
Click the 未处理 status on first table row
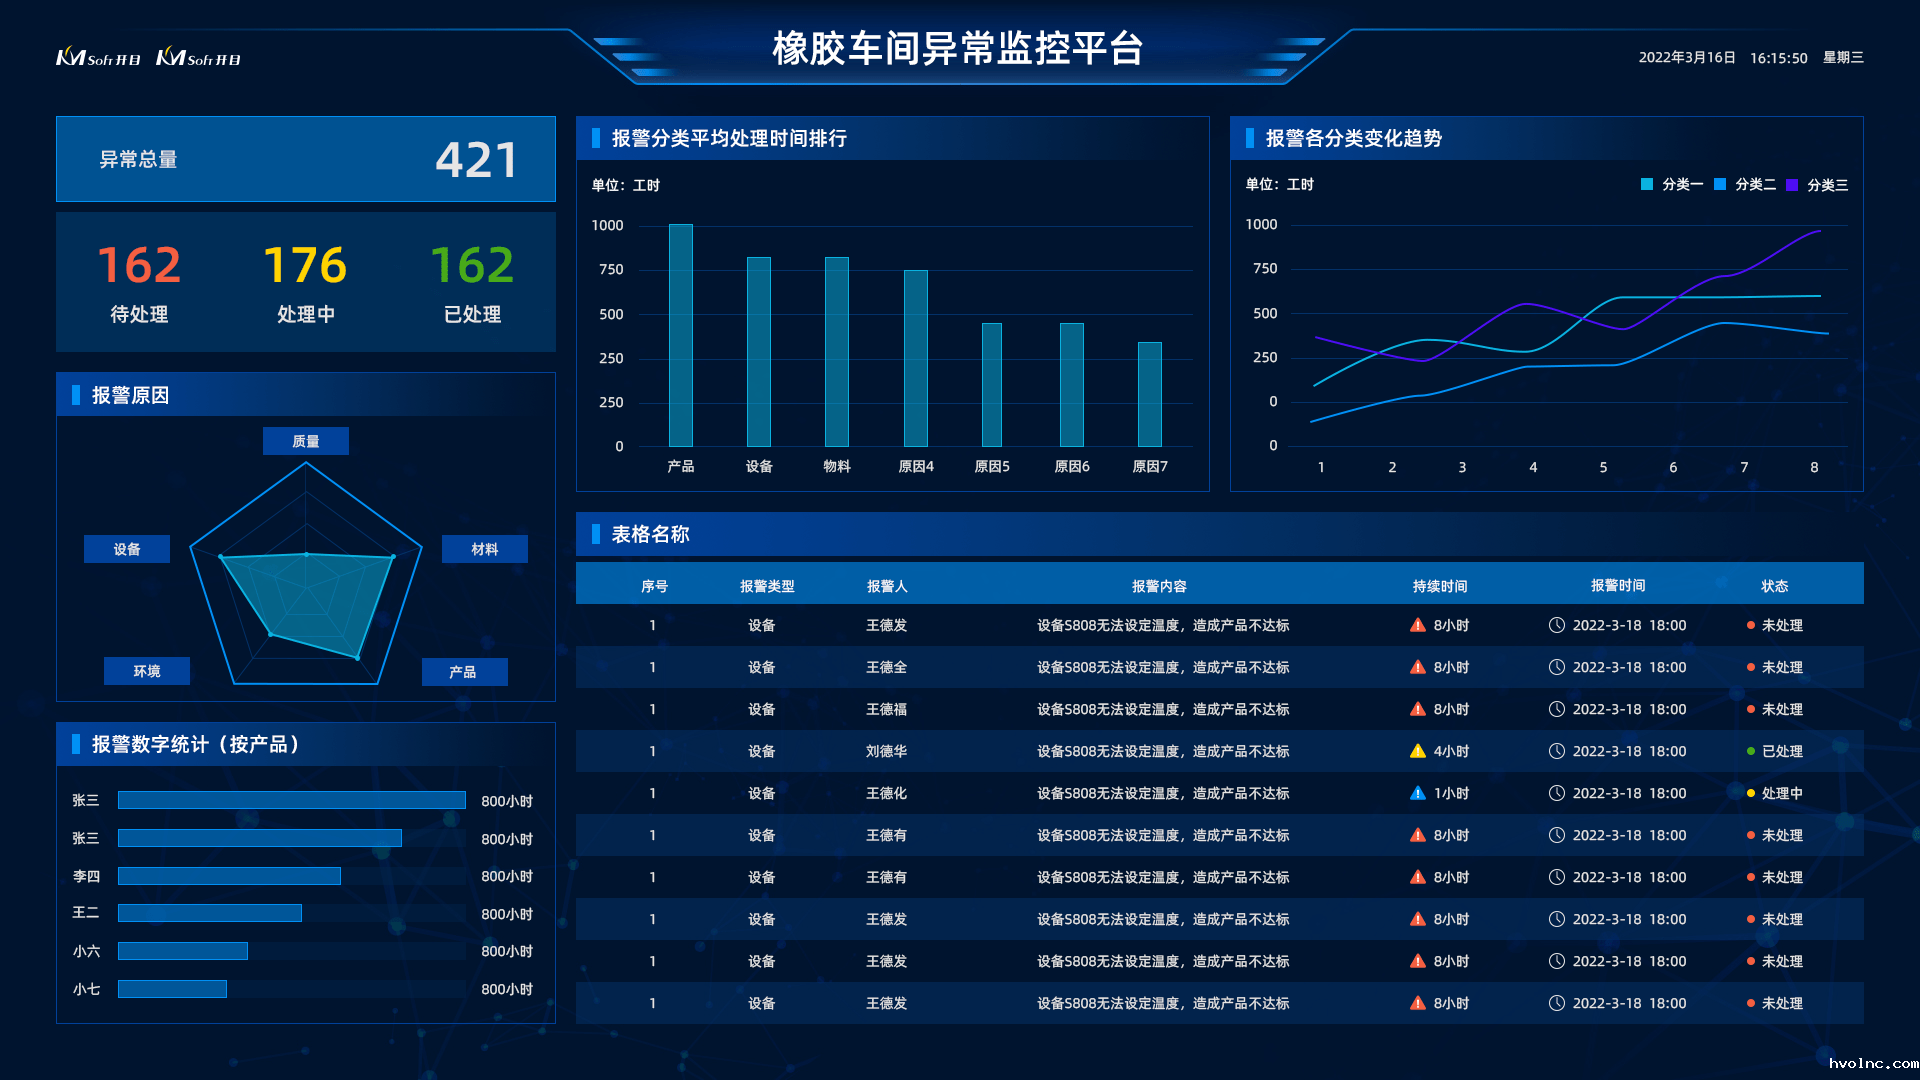(1783, 625)
